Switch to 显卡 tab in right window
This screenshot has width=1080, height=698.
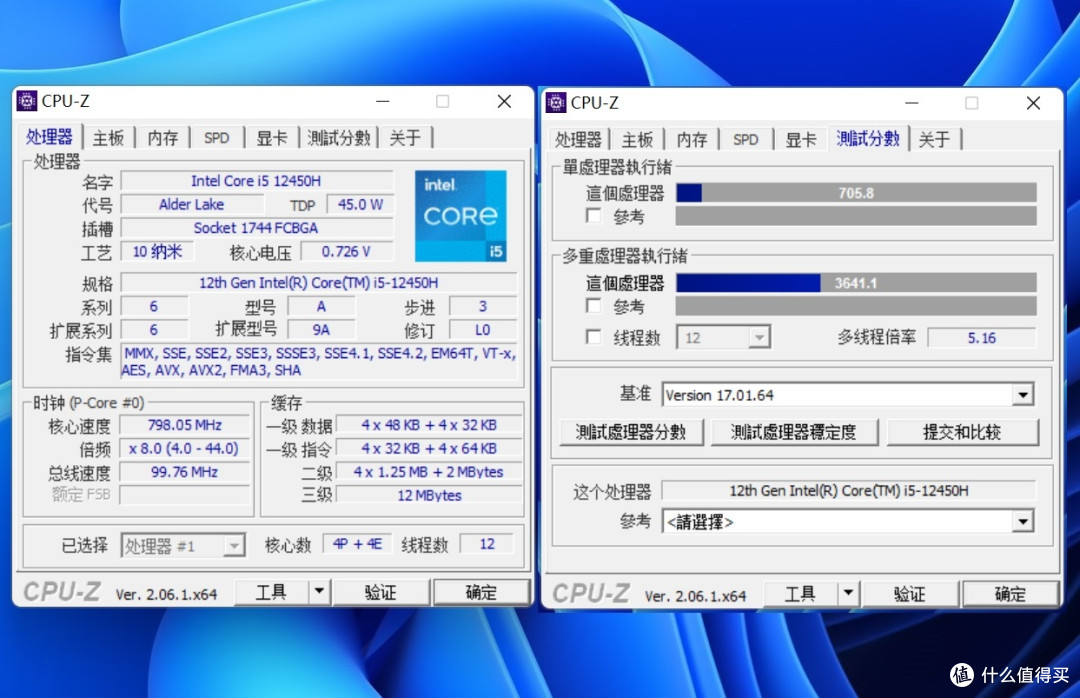pos(801,140)
